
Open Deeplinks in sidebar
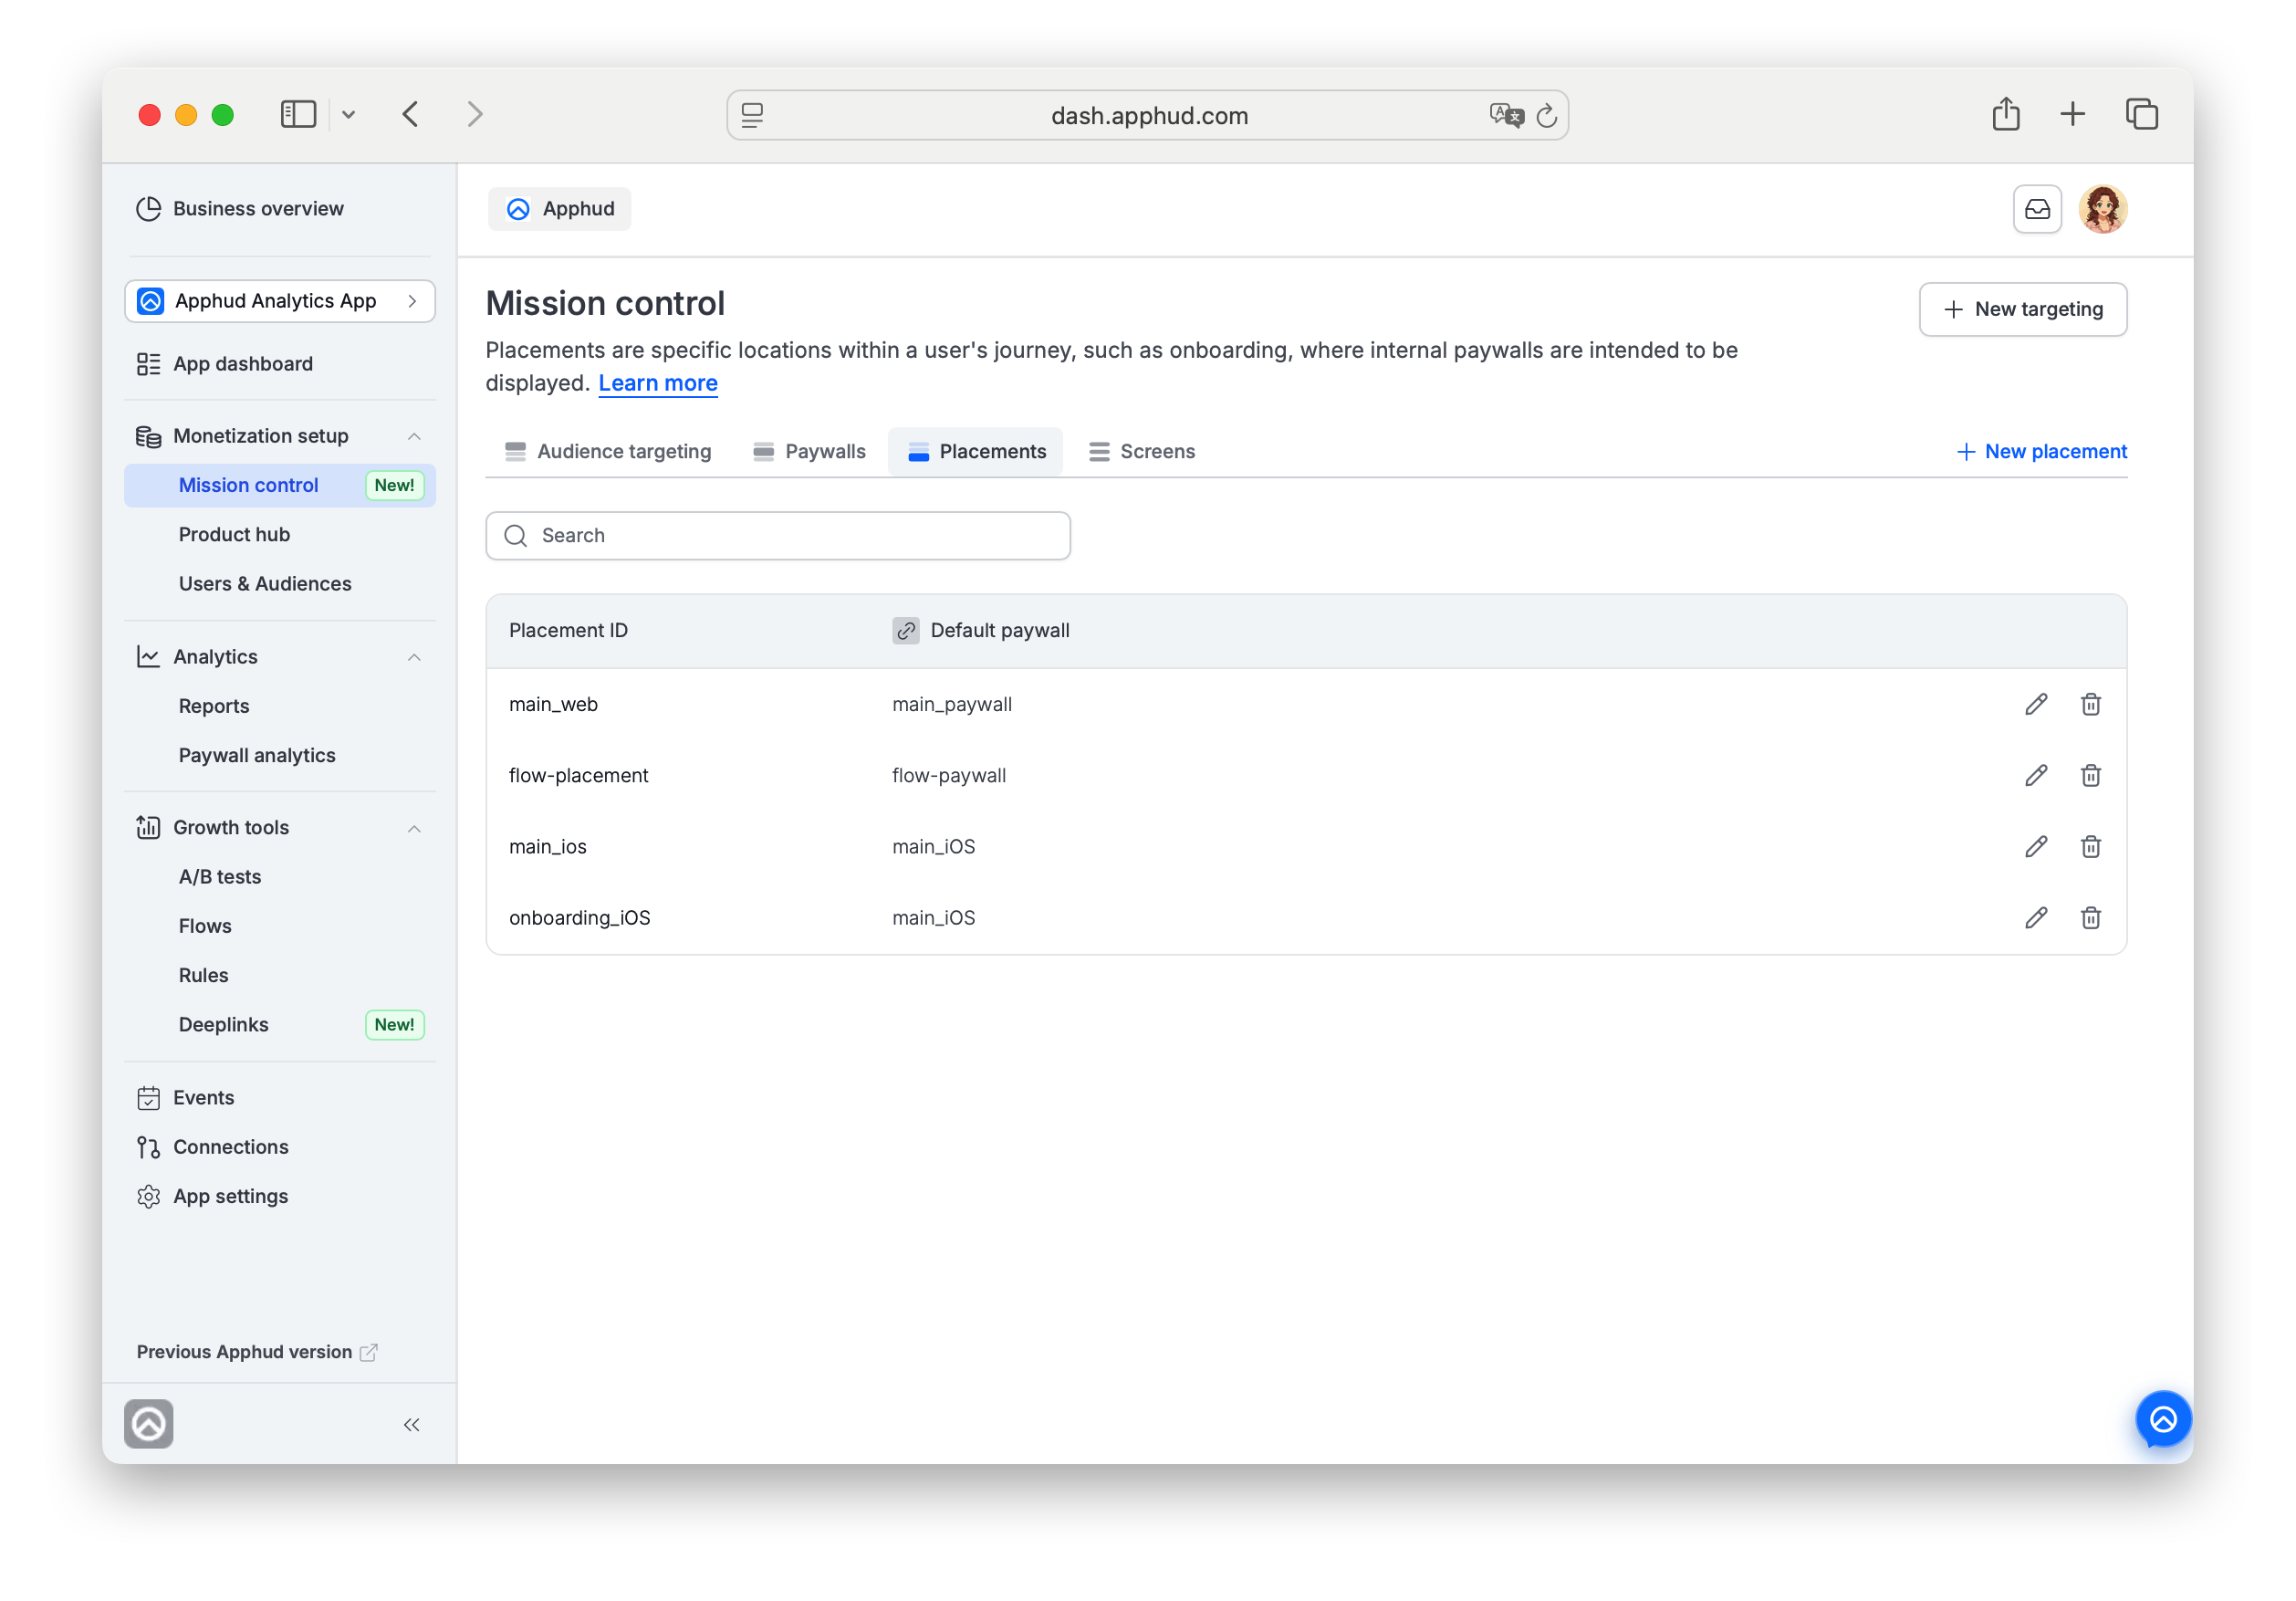pos(224,1024)
